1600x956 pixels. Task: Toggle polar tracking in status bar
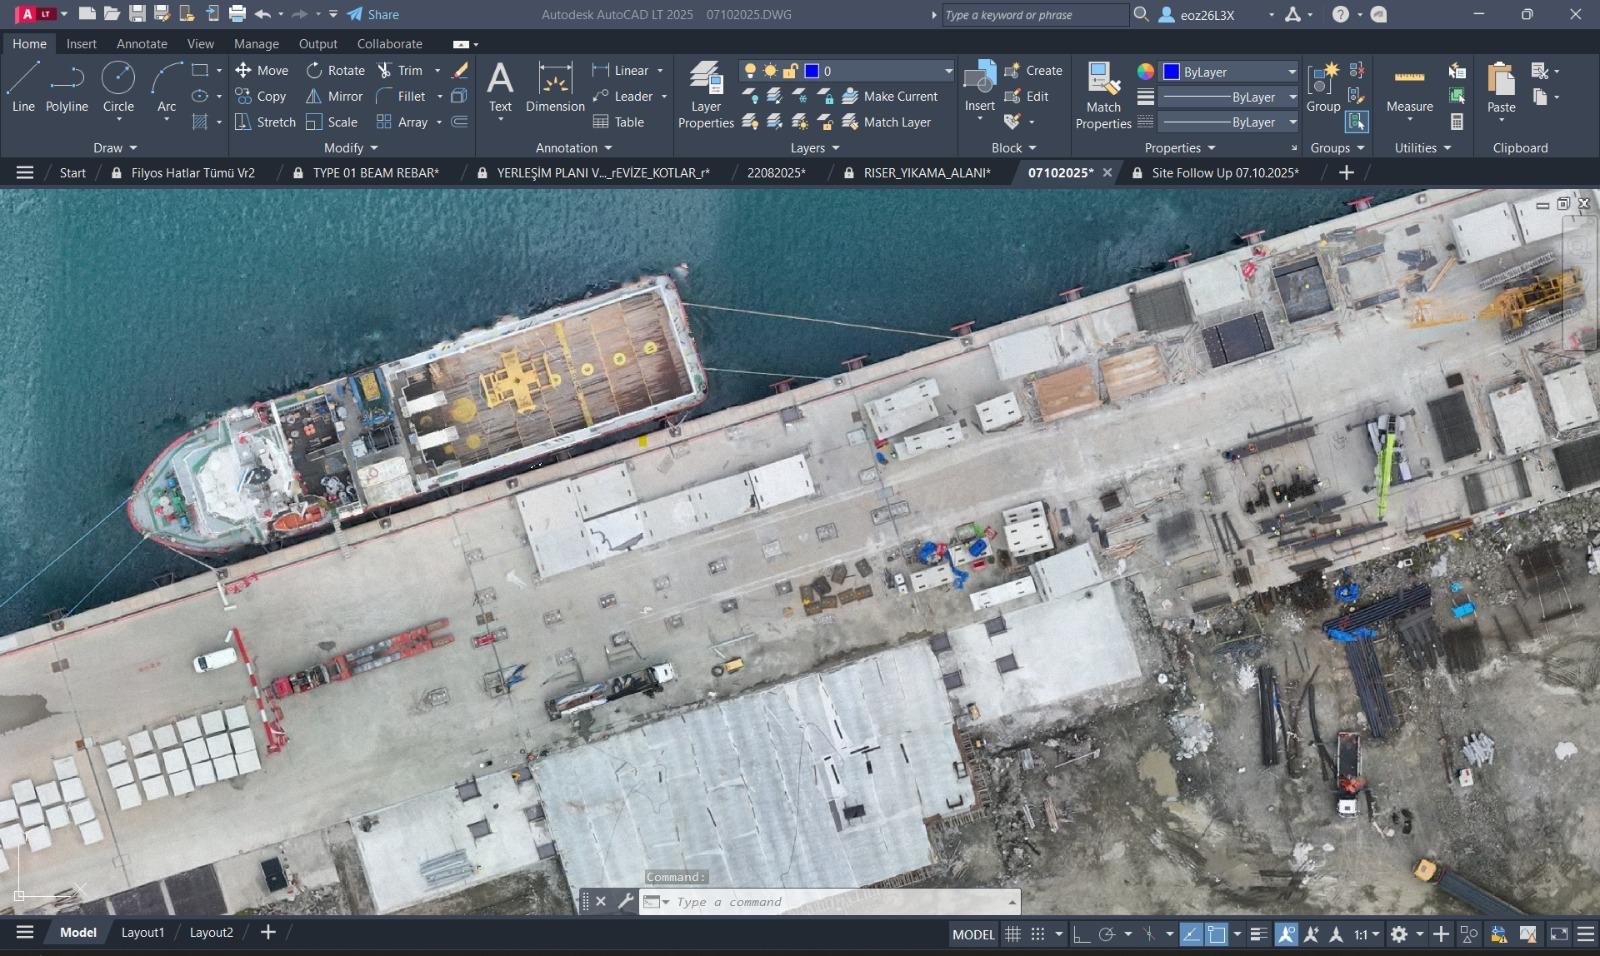tap(1106, 934)
